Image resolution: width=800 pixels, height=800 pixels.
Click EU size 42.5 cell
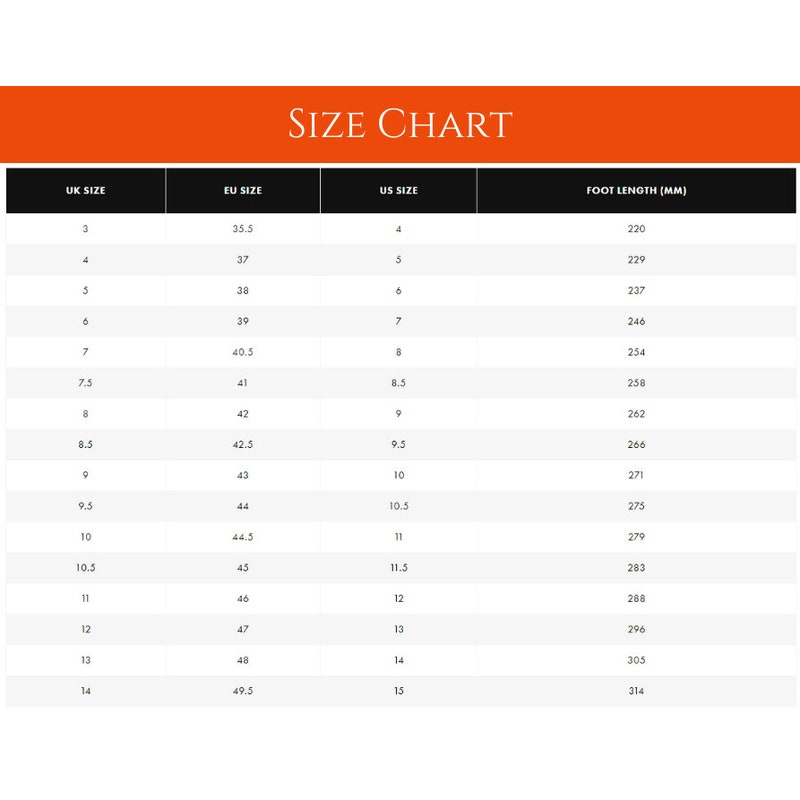(243, 444)
